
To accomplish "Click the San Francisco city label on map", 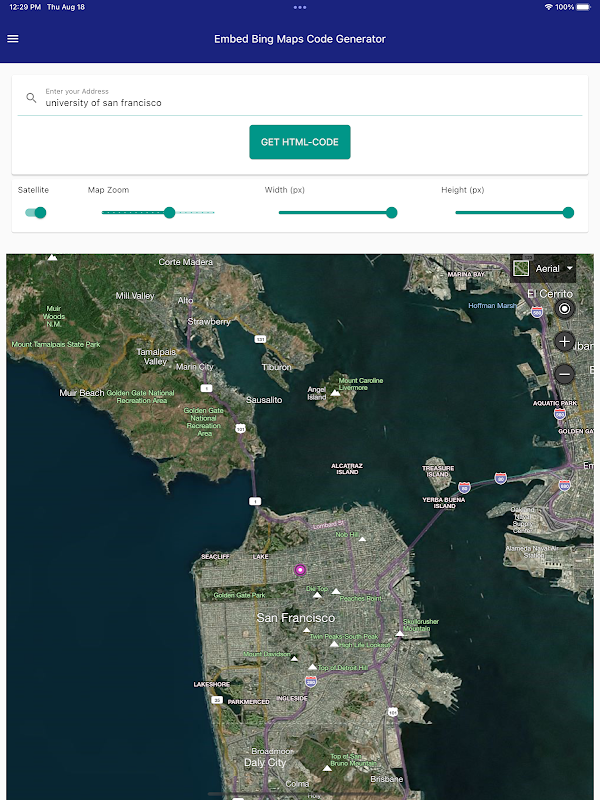I will coord(296,618).
